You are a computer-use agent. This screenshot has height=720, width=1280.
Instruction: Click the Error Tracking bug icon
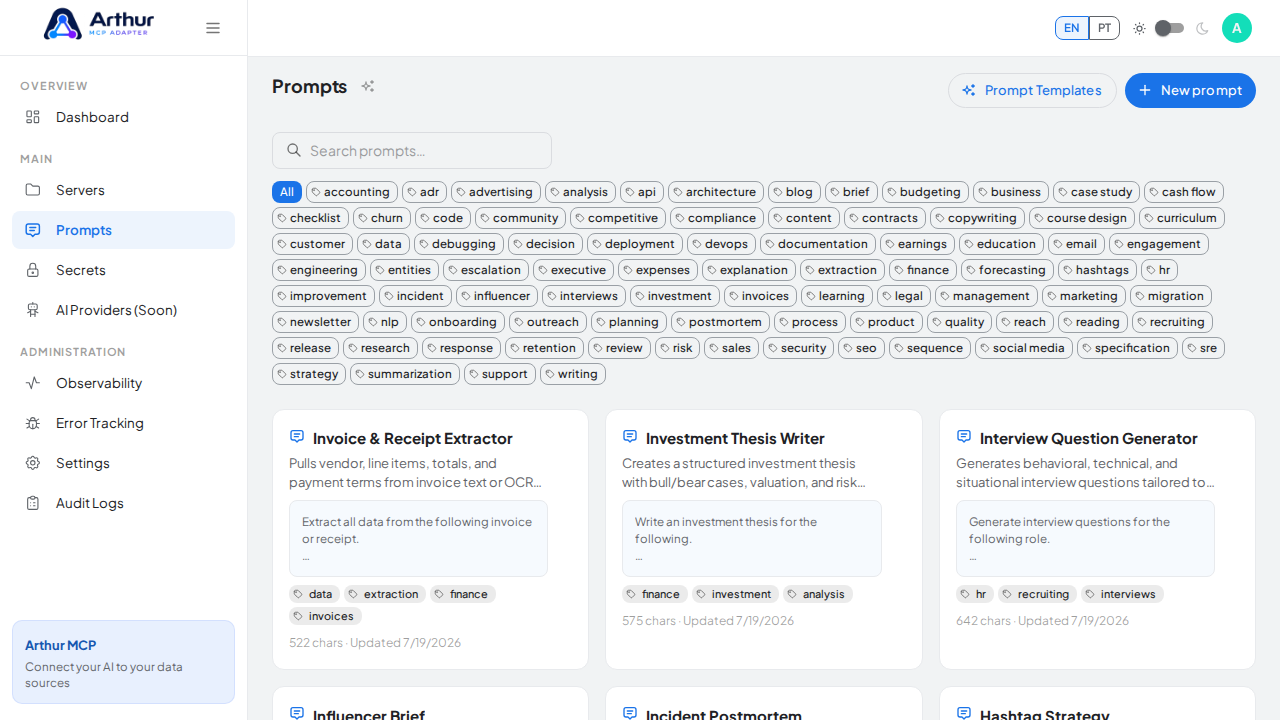click(x=33, y=423)
